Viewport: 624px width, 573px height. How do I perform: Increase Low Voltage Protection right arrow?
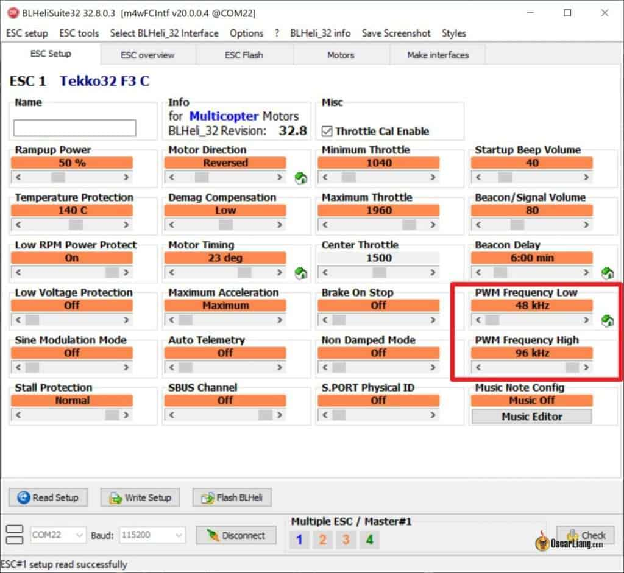tap(126, 320)
